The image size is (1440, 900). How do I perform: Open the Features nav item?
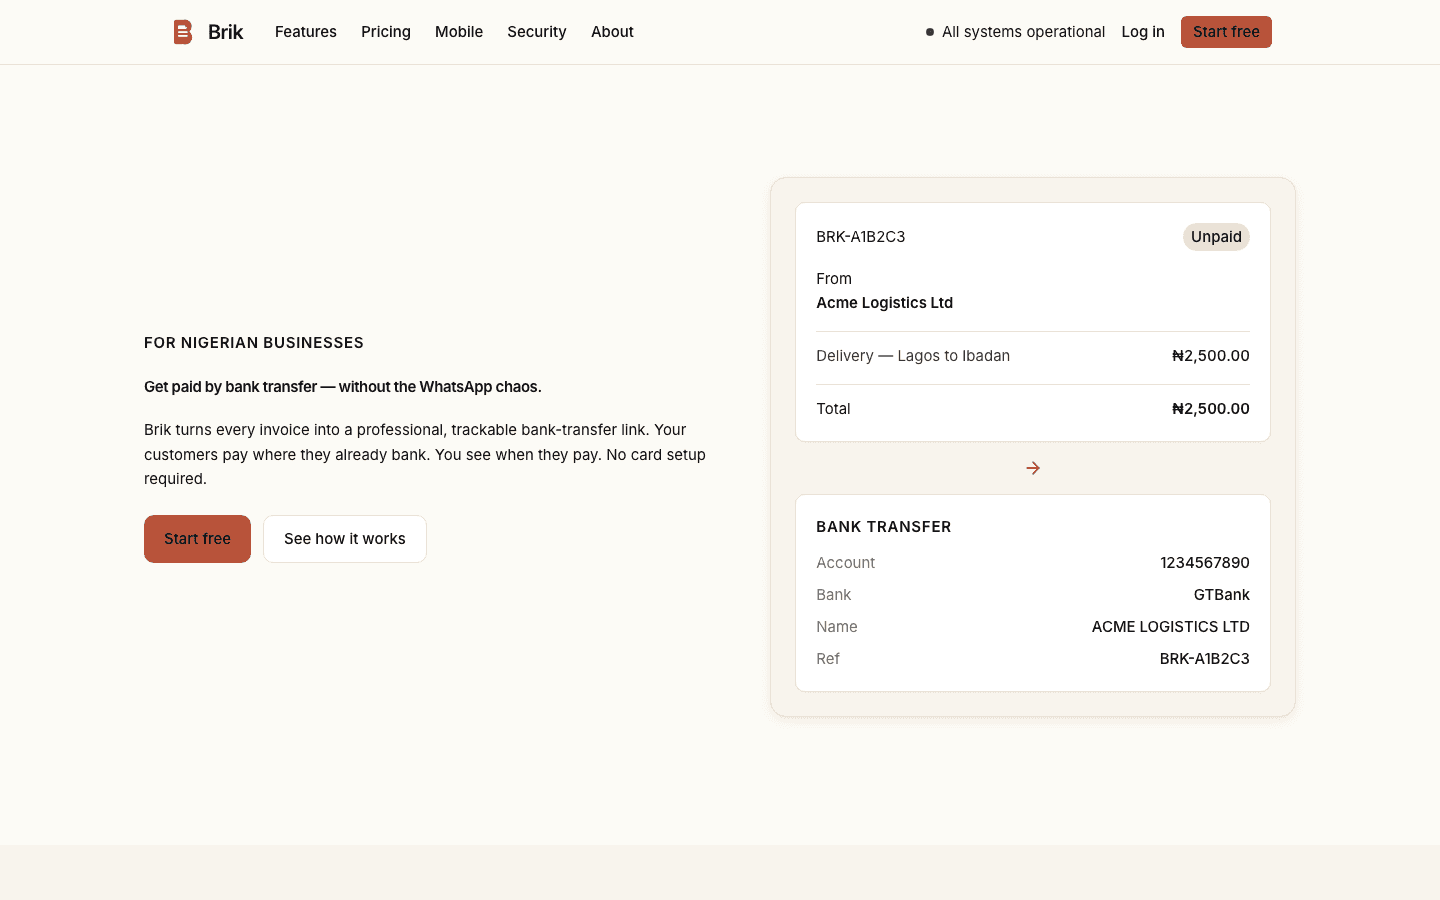306,32
